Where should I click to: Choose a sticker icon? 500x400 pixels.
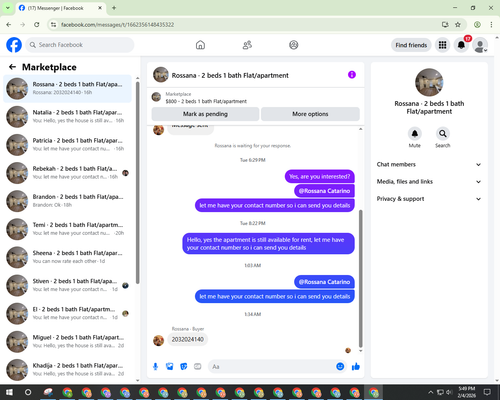click(184, 367)
